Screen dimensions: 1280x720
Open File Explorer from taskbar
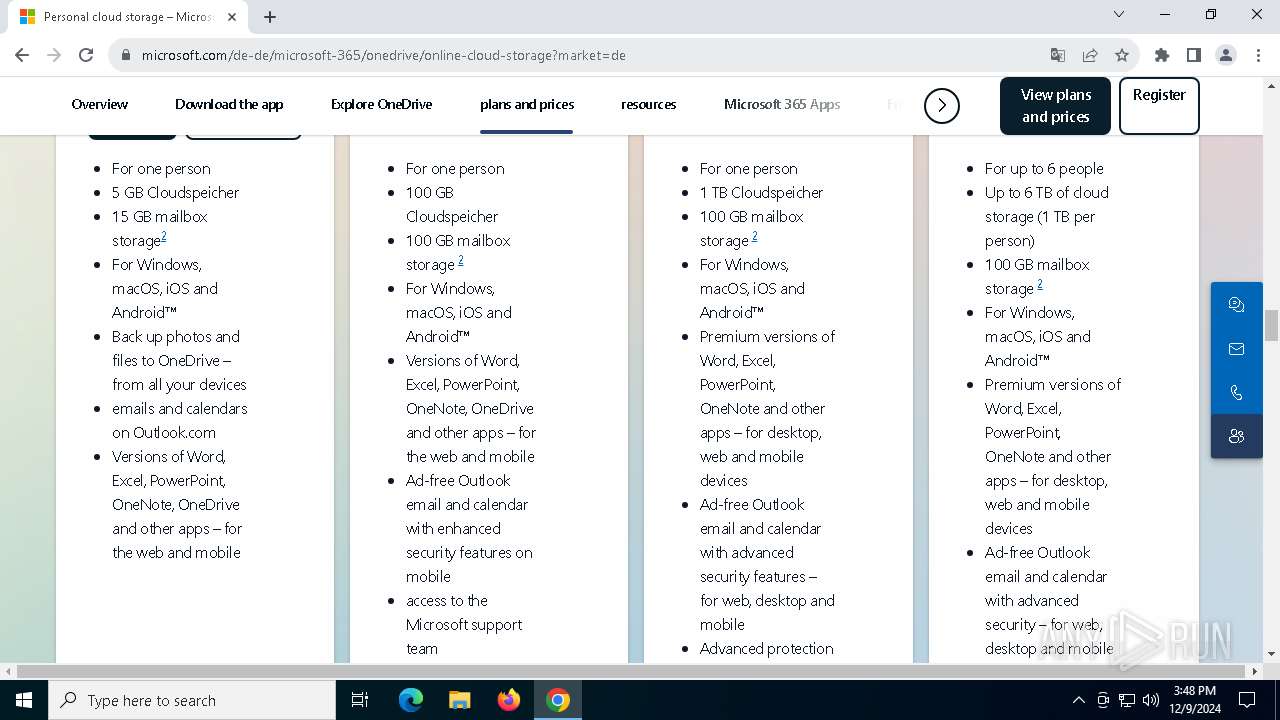(x=459, y=700)
